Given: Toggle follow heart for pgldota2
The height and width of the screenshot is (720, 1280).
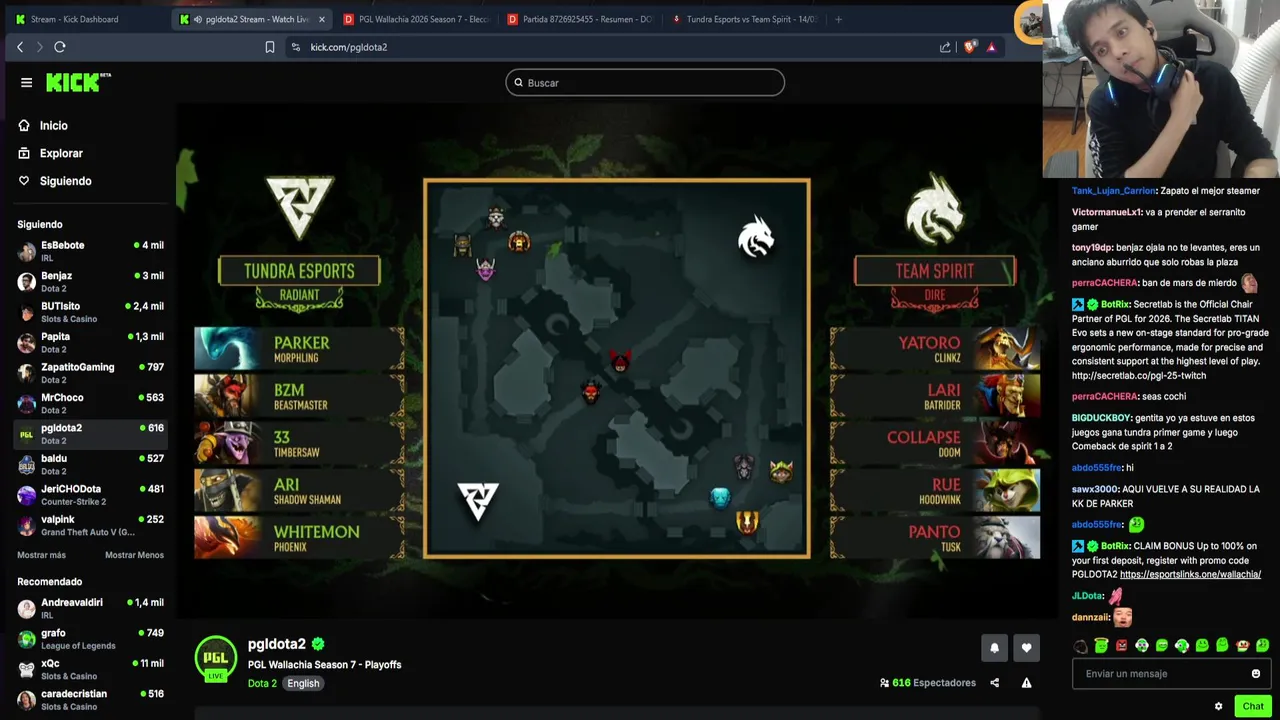Looking at the screenshot, I should click(1026, 648).
